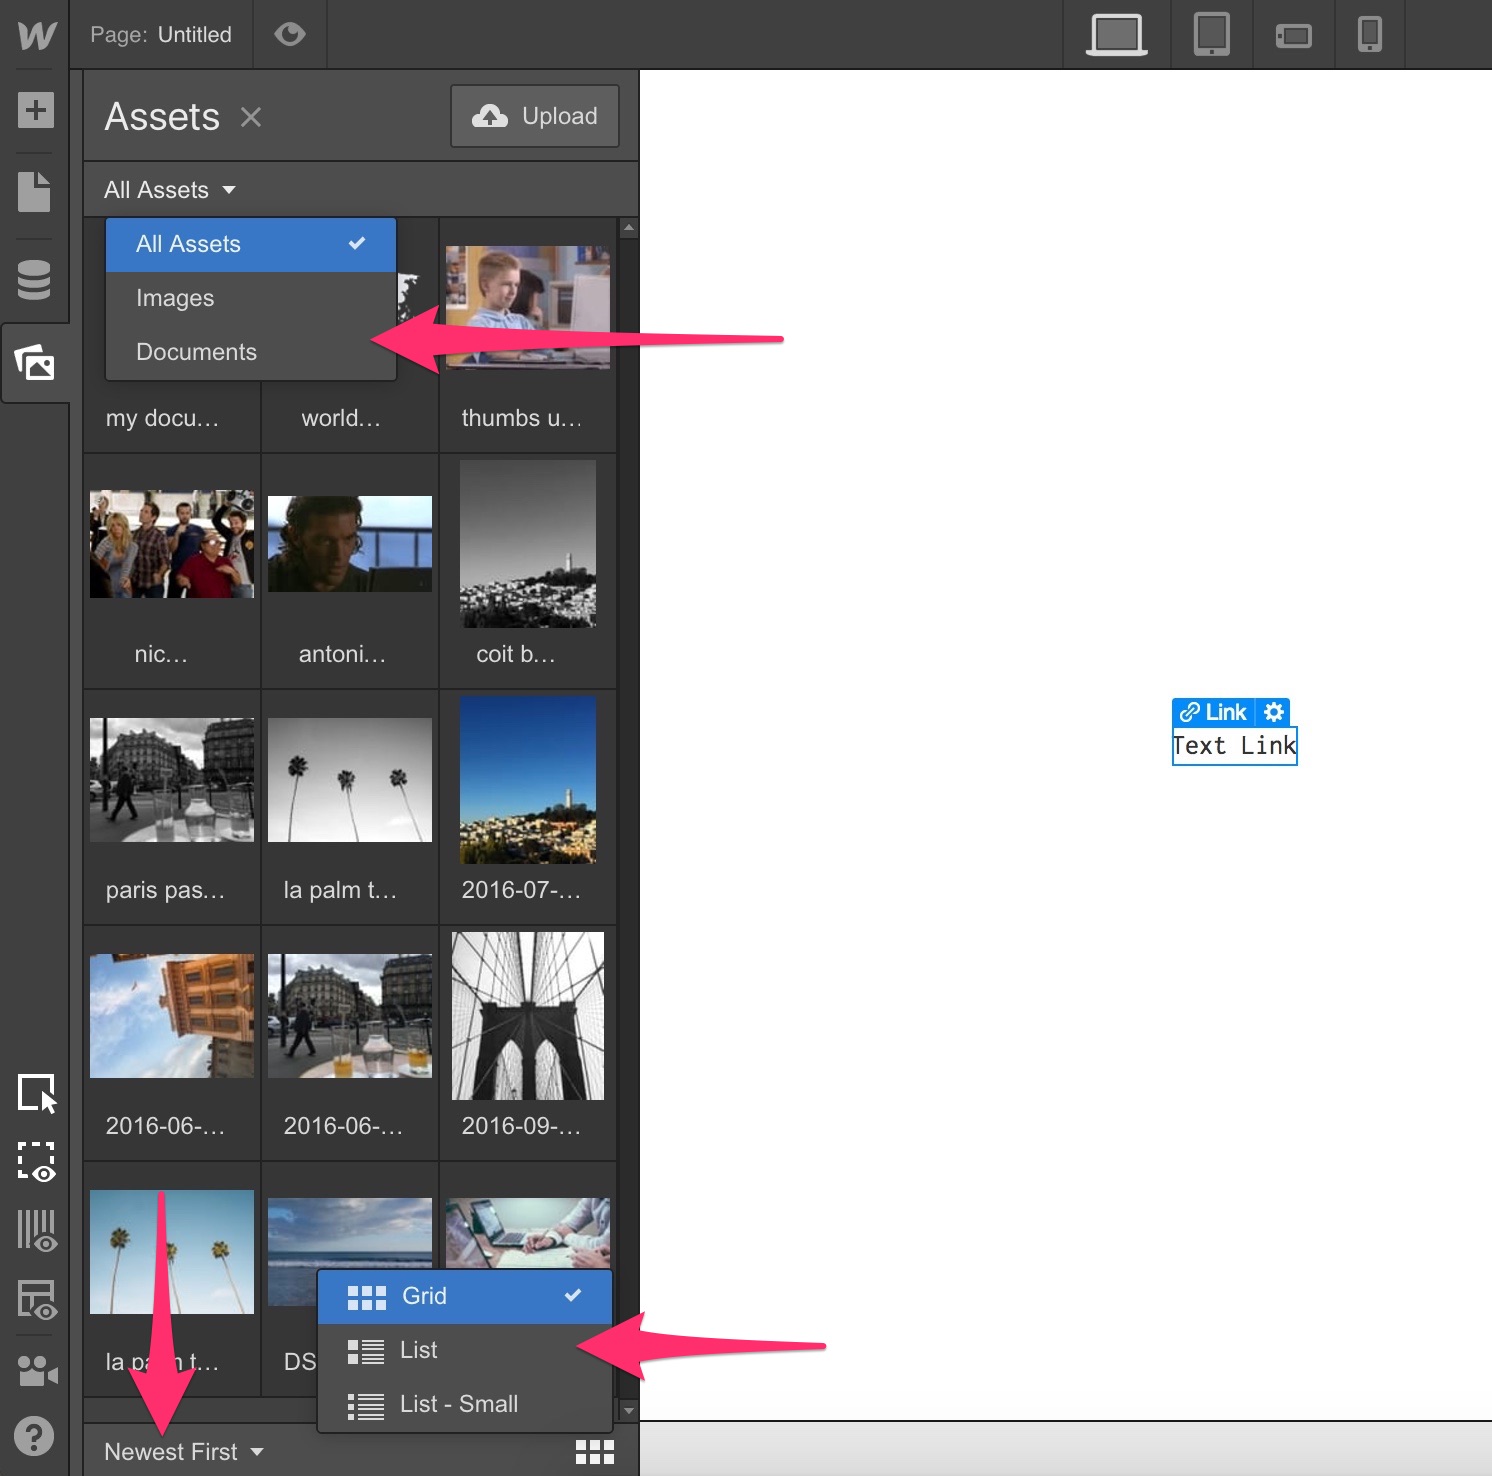Screen dimensions: 1492x1476
Task: Select the color palm trees thumbnail
Action: click(172, 1252)
